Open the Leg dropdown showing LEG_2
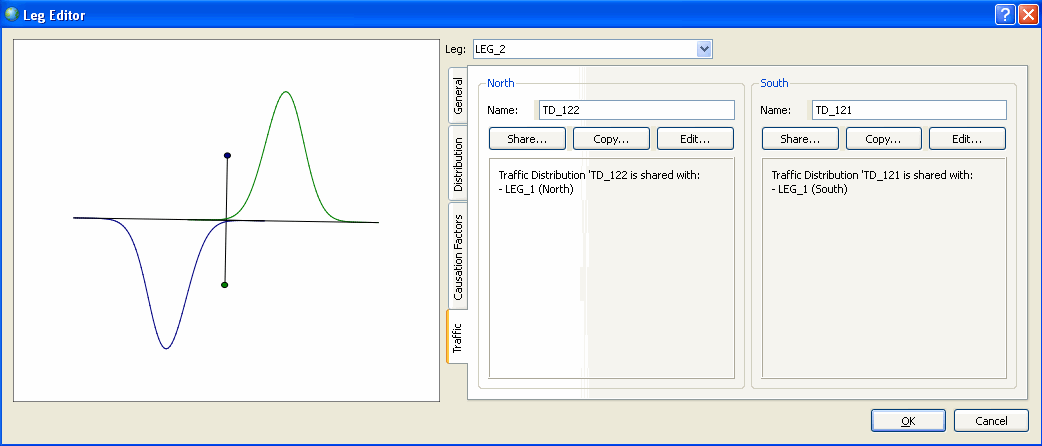The height and width of the screenshot is (446, 1042). pyautogui.click(x=704, y=49)
